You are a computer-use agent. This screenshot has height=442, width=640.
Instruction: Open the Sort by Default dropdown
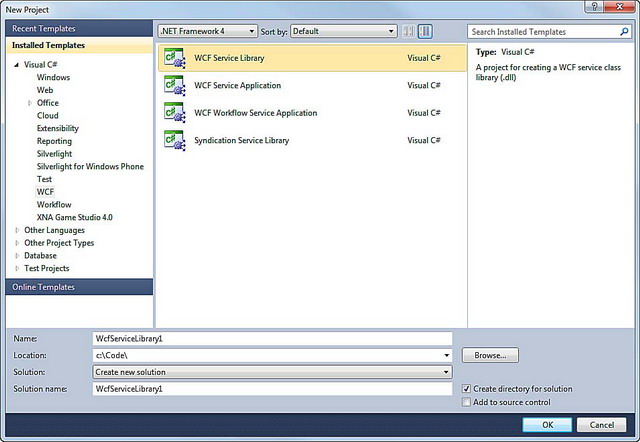(x=344, y=31)
